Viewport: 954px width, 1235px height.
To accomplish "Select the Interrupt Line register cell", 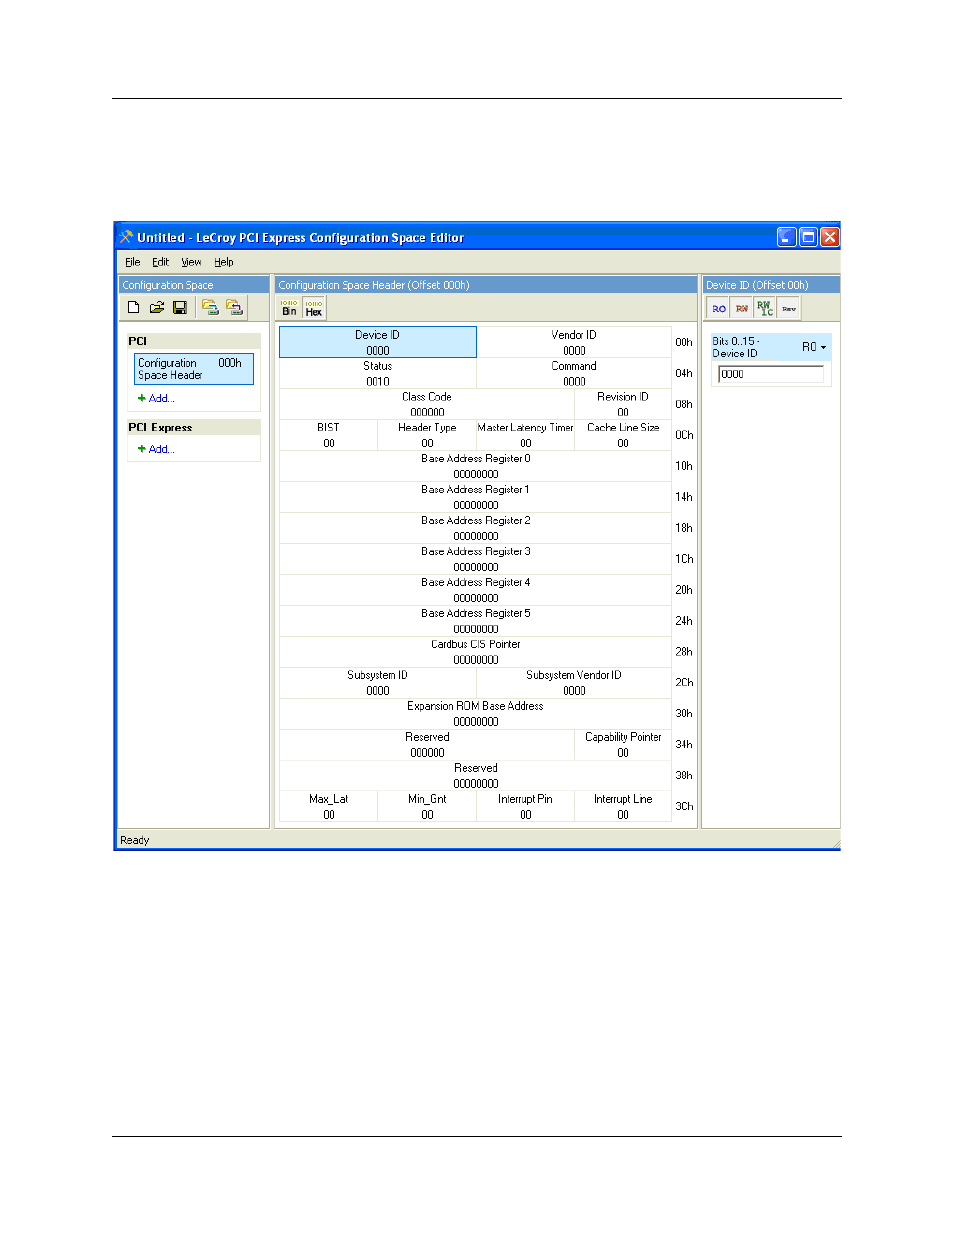I will coord(623,807).
